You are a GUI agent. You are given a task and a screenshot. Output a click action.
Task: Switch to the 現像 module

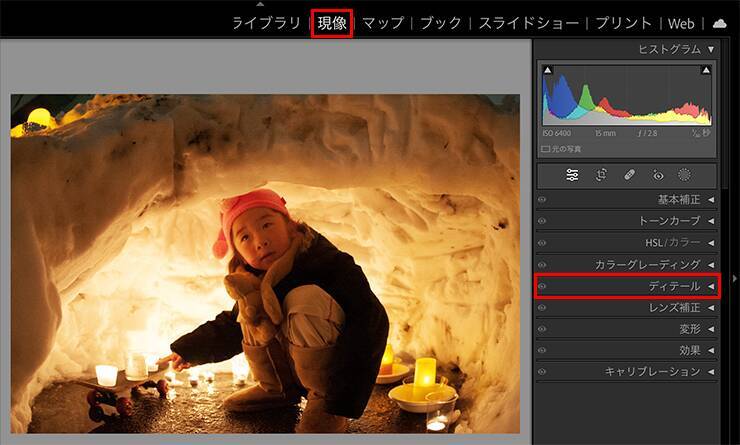pyautogui.click(x=331, y=23)
